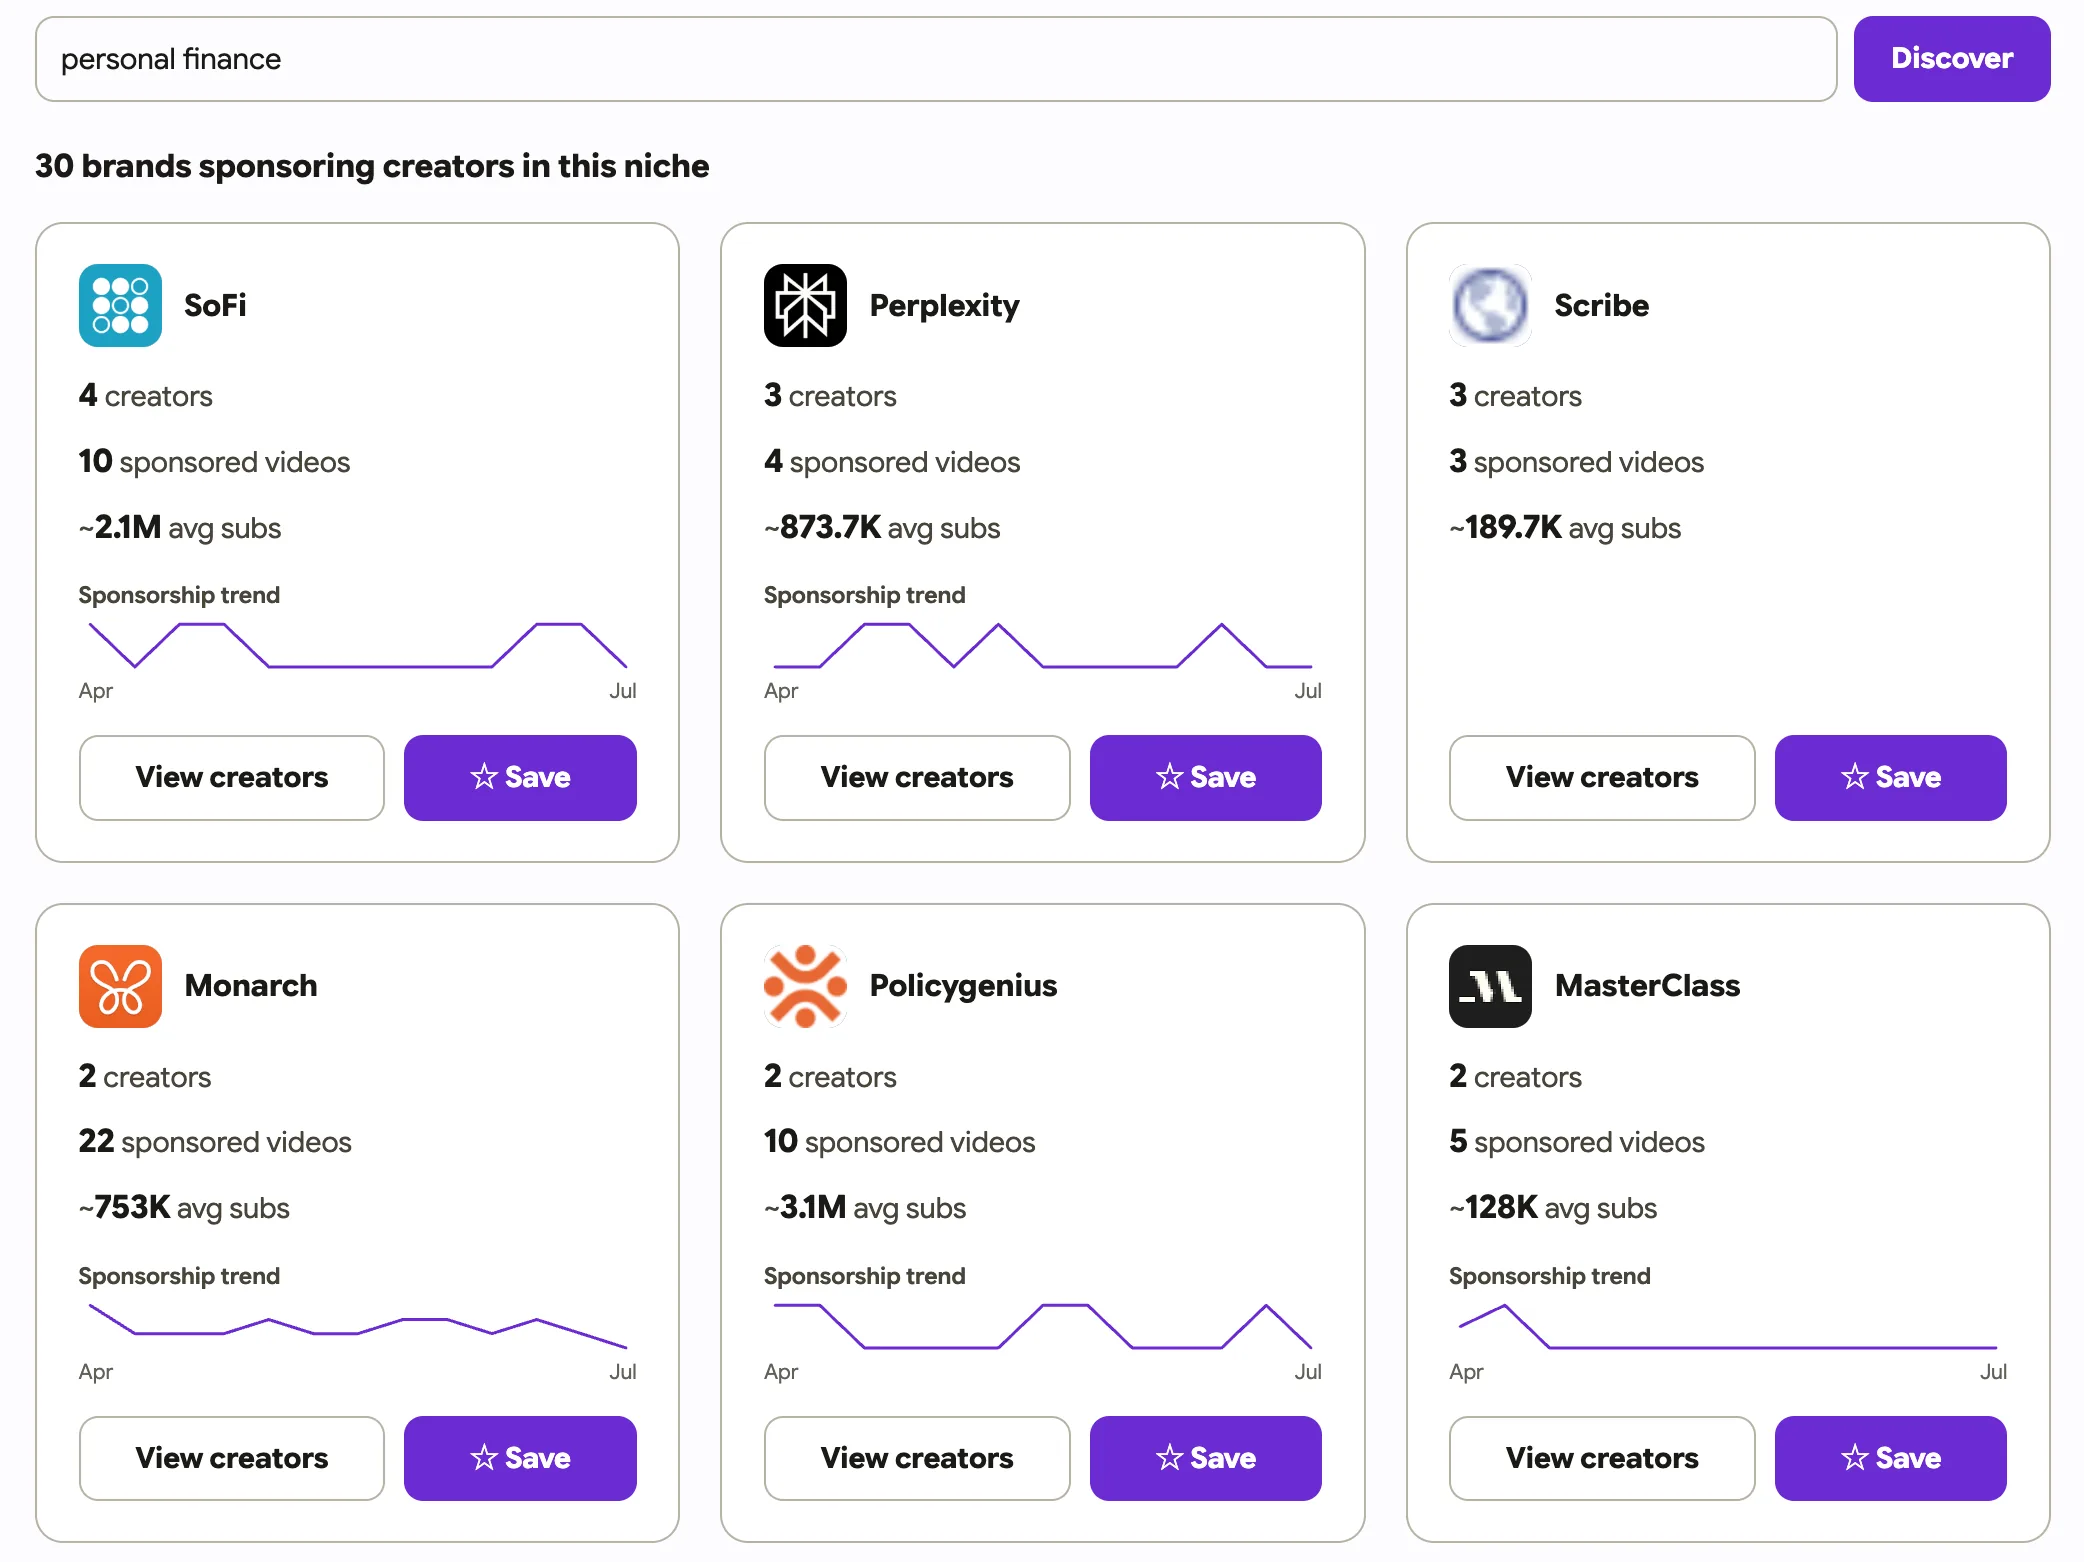Image resolution: width=2084 pixels, height=1562 pixels.
Task: Click the MasterClass black logo icon
Action: tap(1490, 986)
